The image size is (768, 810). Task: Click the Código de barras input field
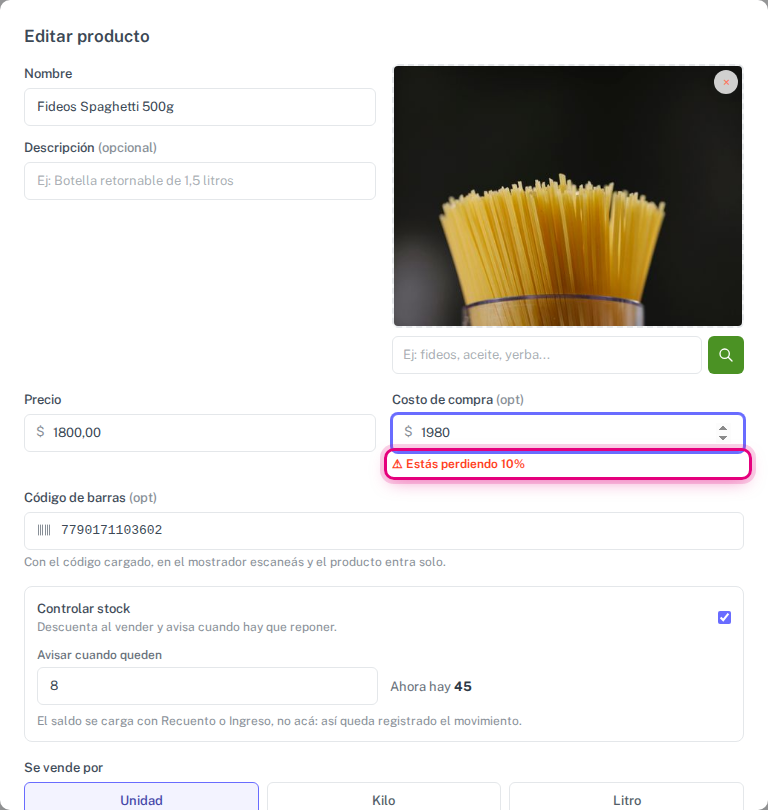(x=384, y=531)
